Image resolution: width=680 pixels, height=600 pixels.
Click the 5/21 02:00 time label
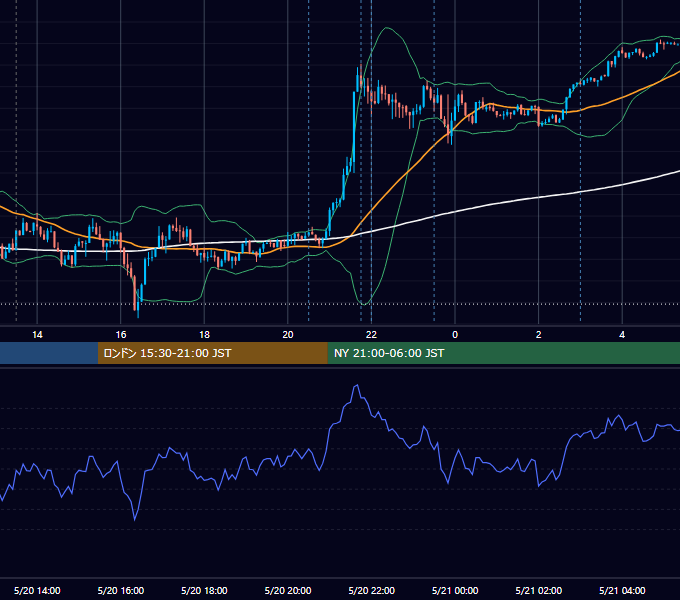(539, 590)
